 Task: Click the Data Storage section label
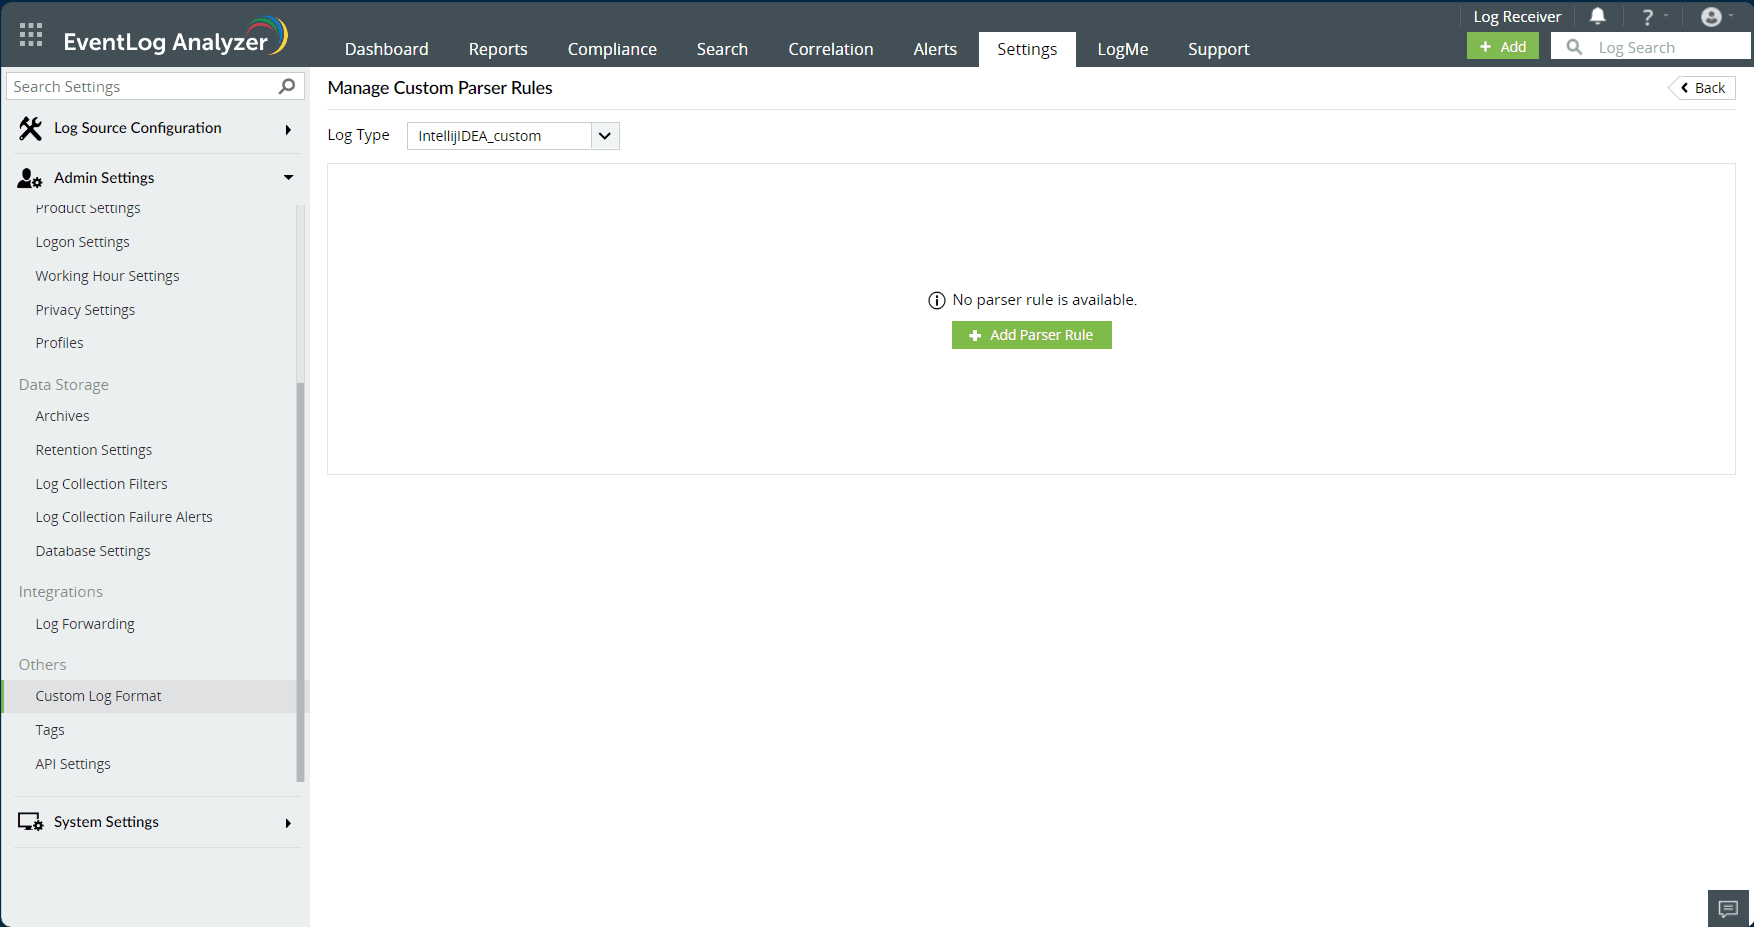pyautogui.click(x=63, y=385)
